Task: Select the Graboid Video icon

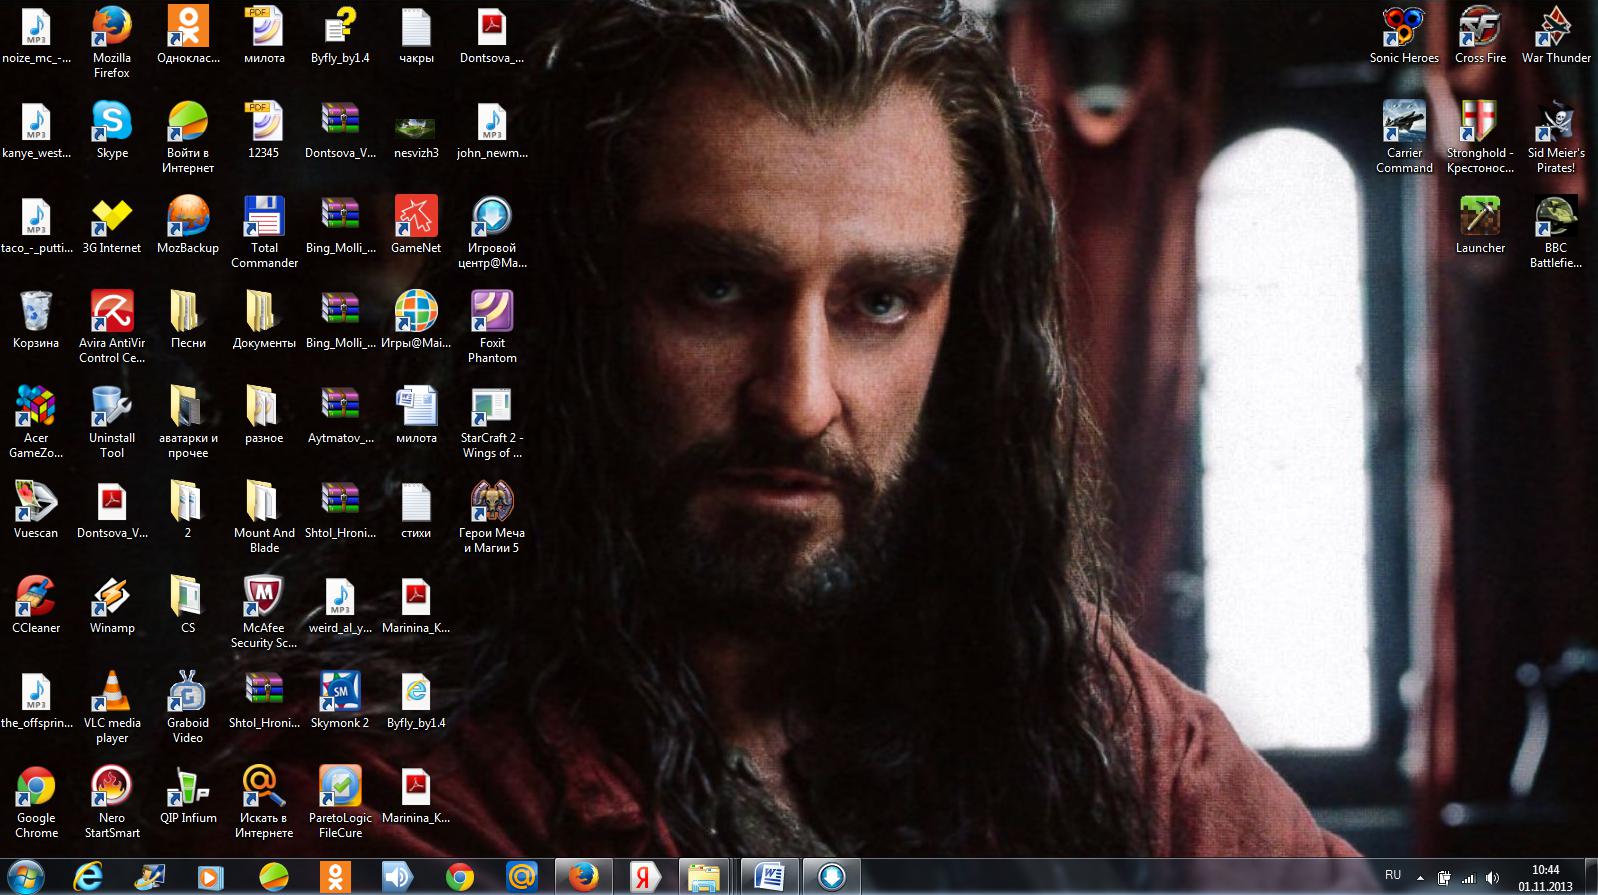Action: click(188, 707)
